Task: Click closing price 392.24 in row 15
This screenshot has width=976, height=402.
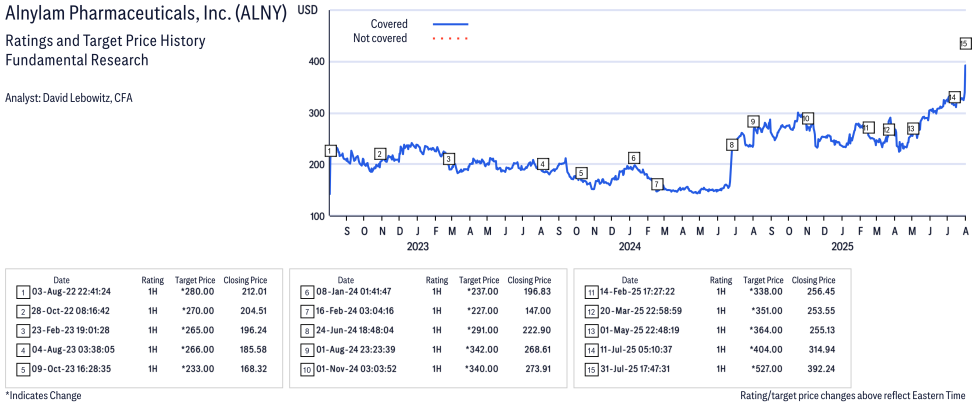Action: point(822,369)
